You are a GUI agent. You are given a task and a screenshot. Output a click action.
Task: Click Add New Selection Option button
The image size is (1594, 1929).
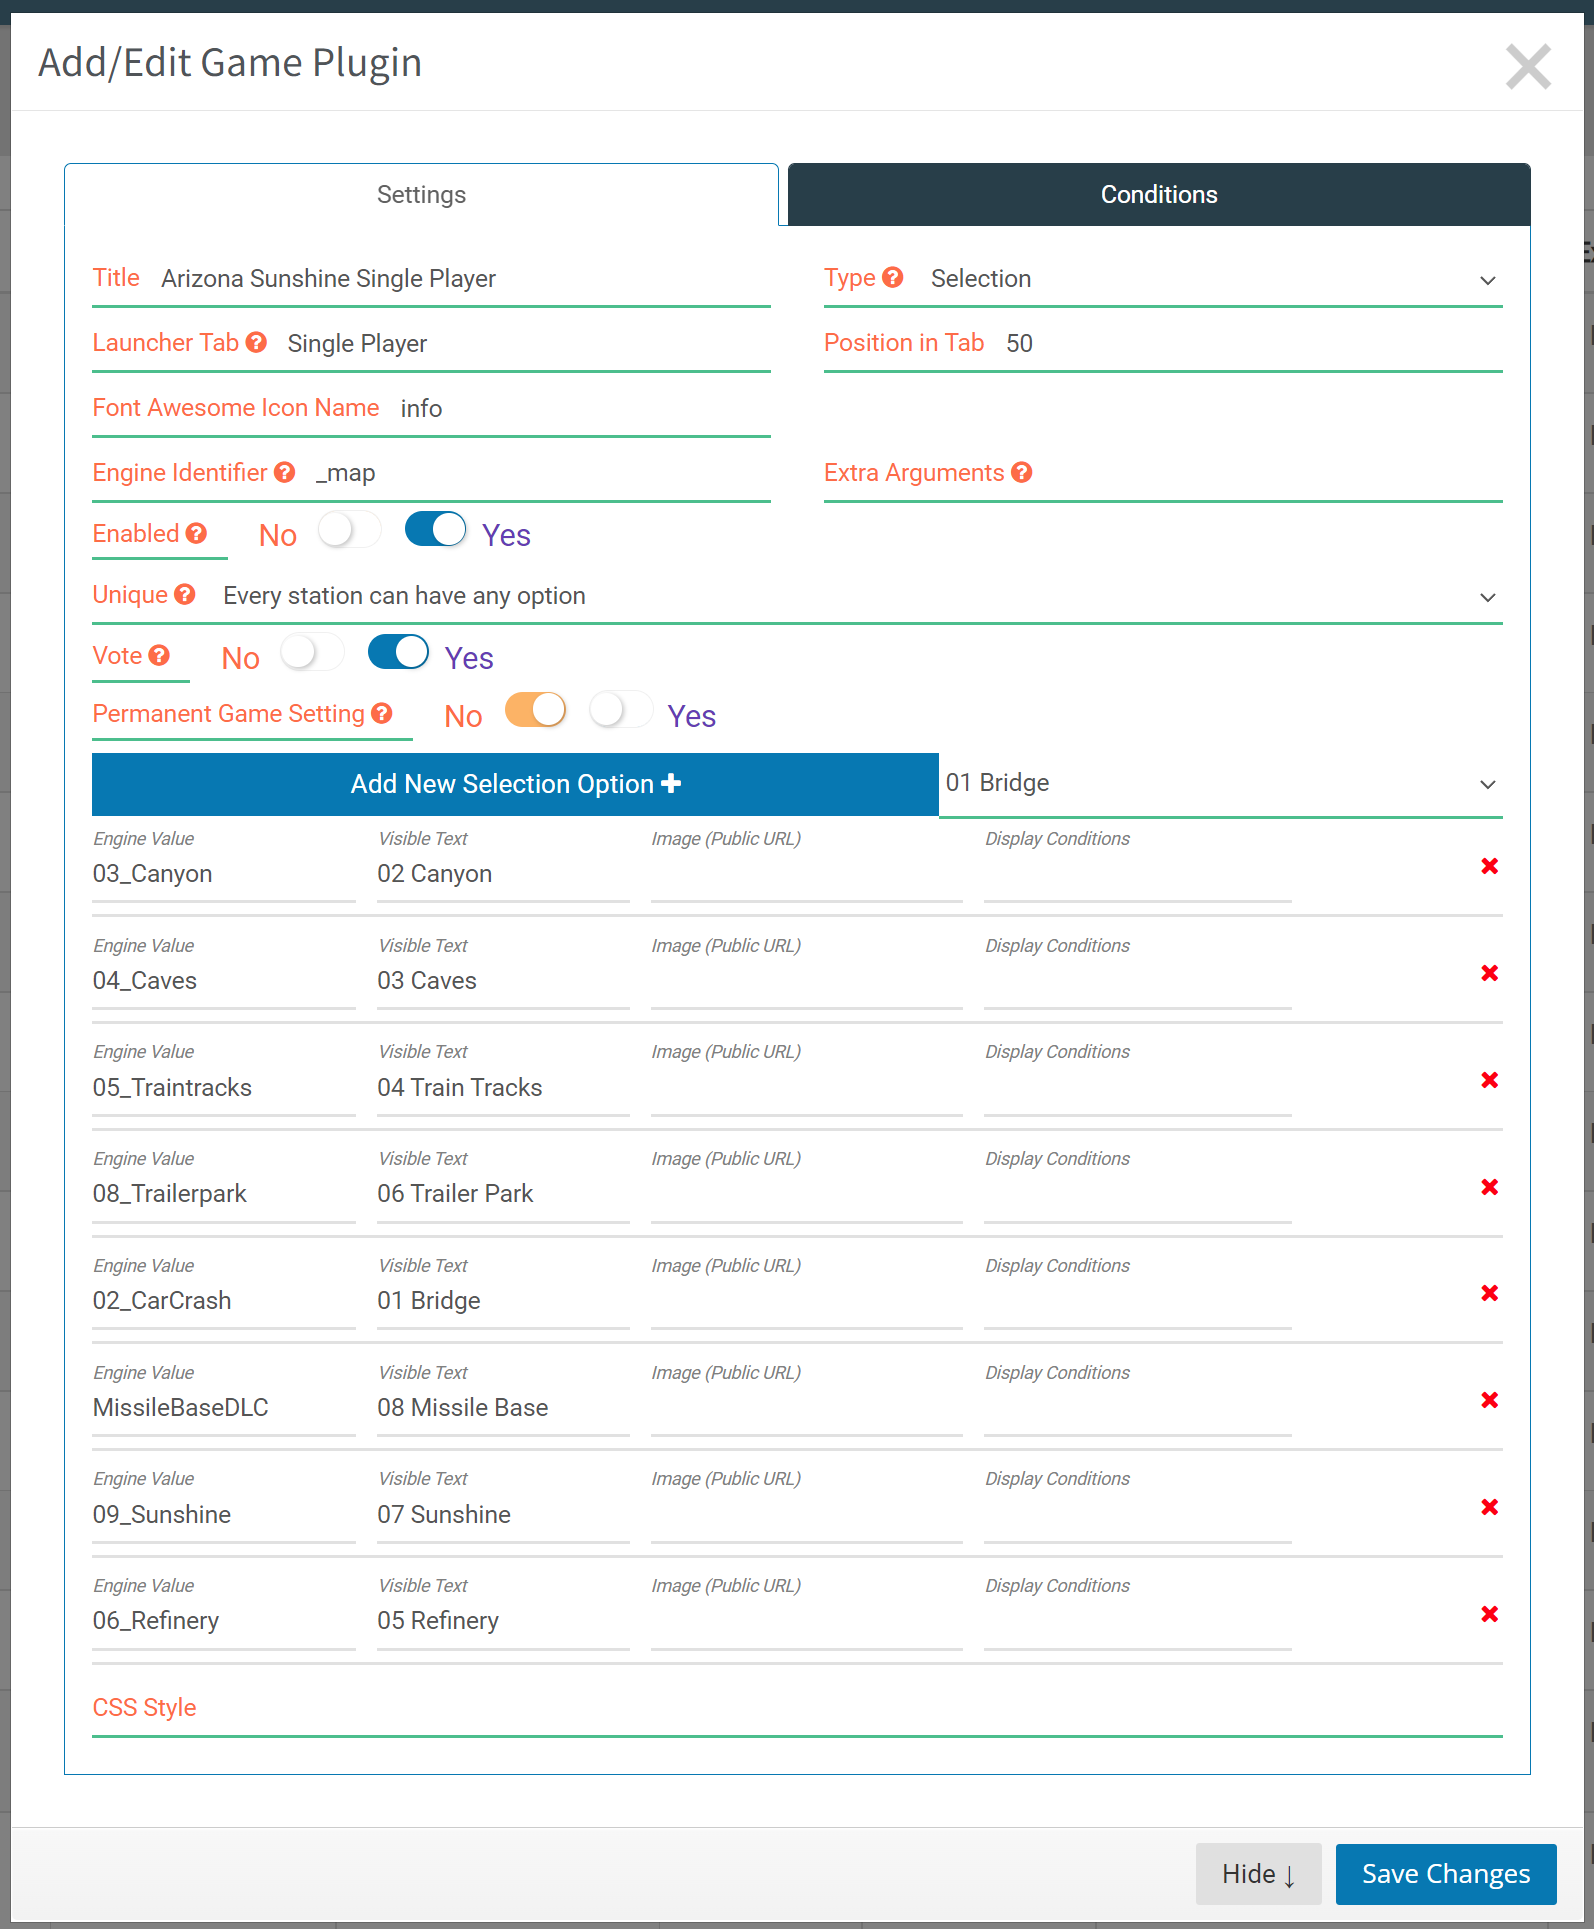(x=515, y=784)
